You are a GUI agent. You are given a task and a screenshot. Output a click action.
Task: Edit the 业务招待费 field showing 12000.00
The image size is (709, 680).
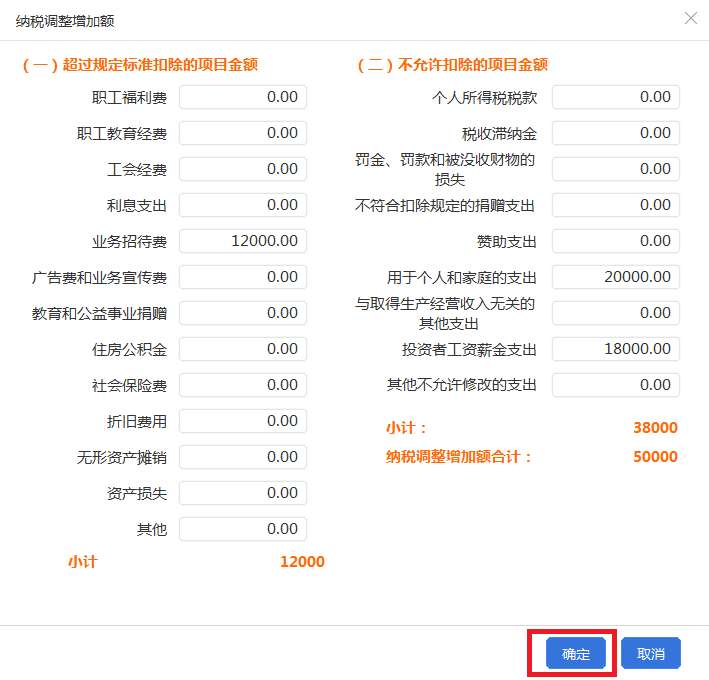(x=243, y=241)
